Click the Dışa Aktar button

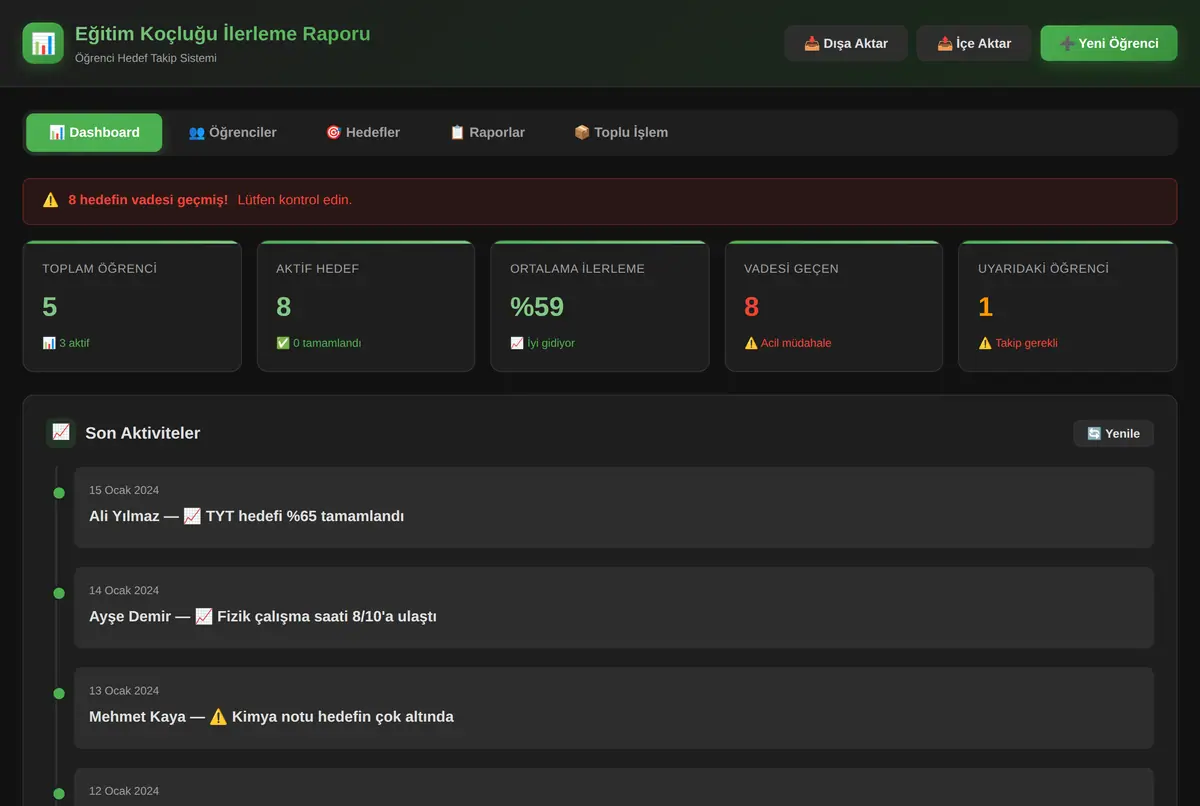[846, 43]
